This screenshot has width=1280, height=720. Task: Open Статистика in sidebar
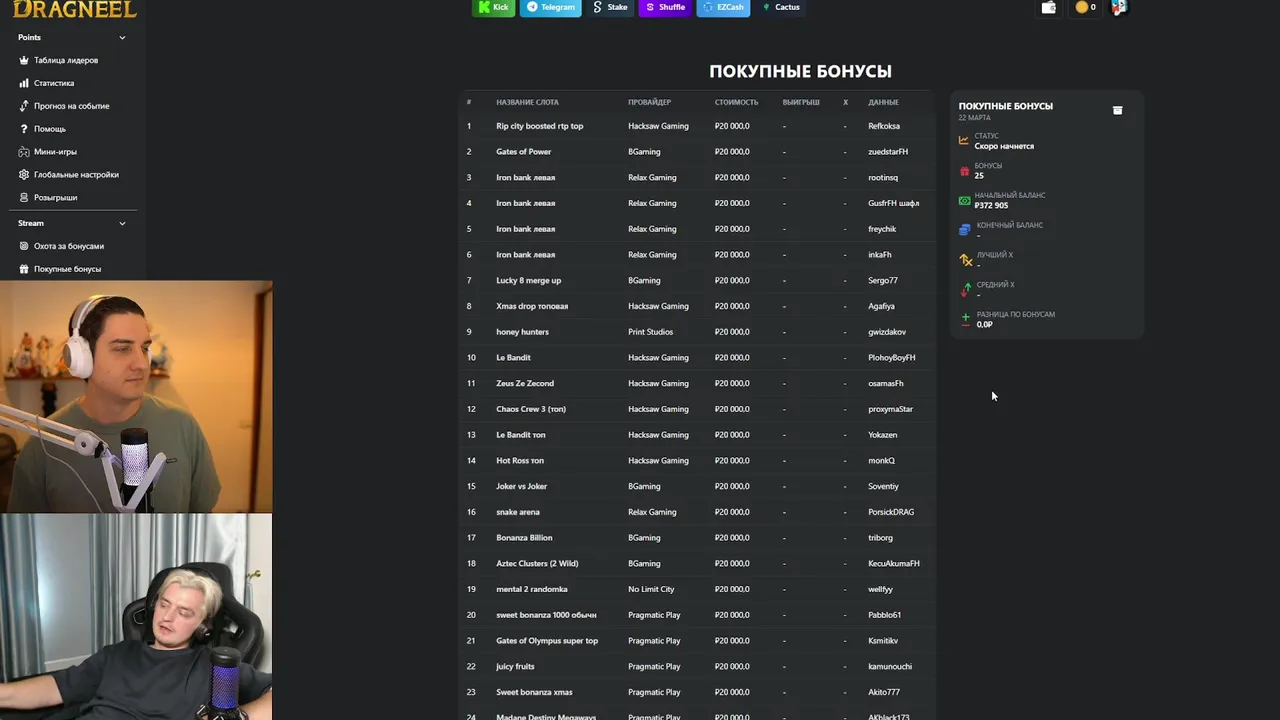point(54,83)
